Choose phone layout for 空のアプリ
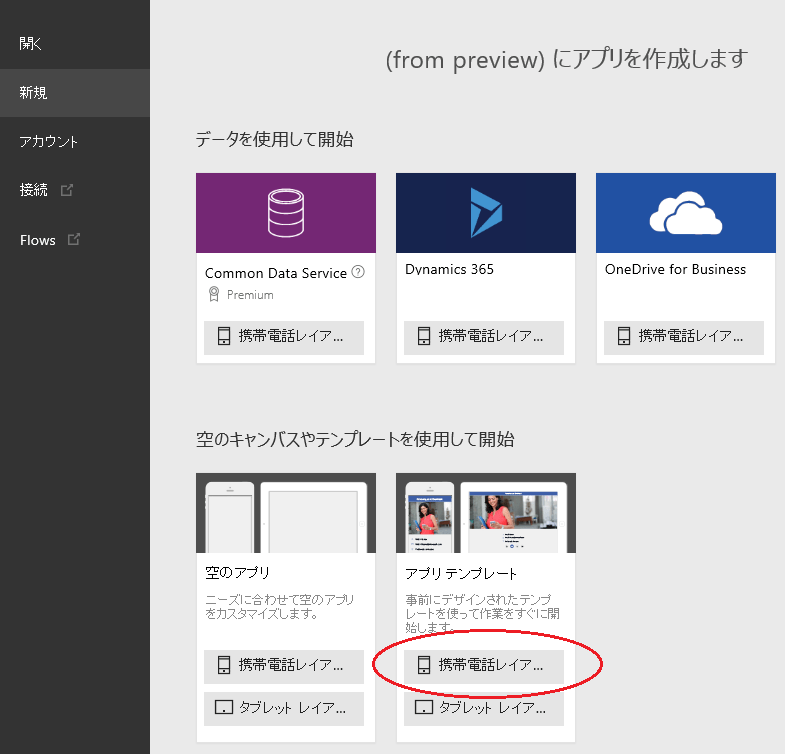The width and height of the screenshot is (785, 754). [x=284, y=666]
